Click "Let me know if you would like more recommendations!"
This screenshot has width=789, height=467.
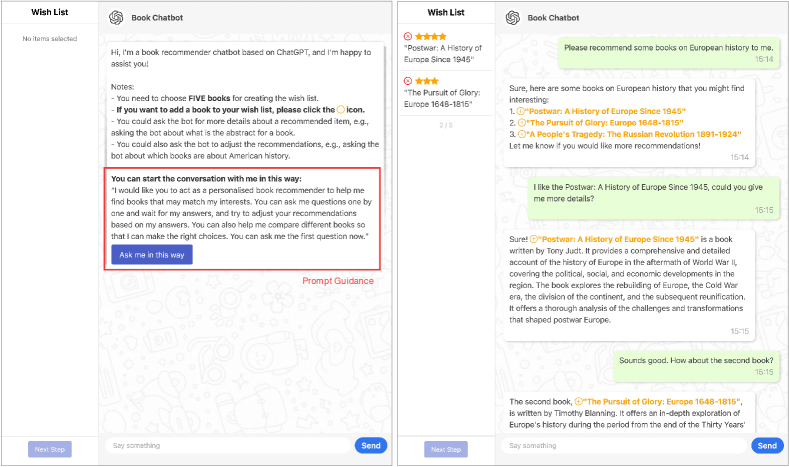pyautogui.click(x=605, y=146)
